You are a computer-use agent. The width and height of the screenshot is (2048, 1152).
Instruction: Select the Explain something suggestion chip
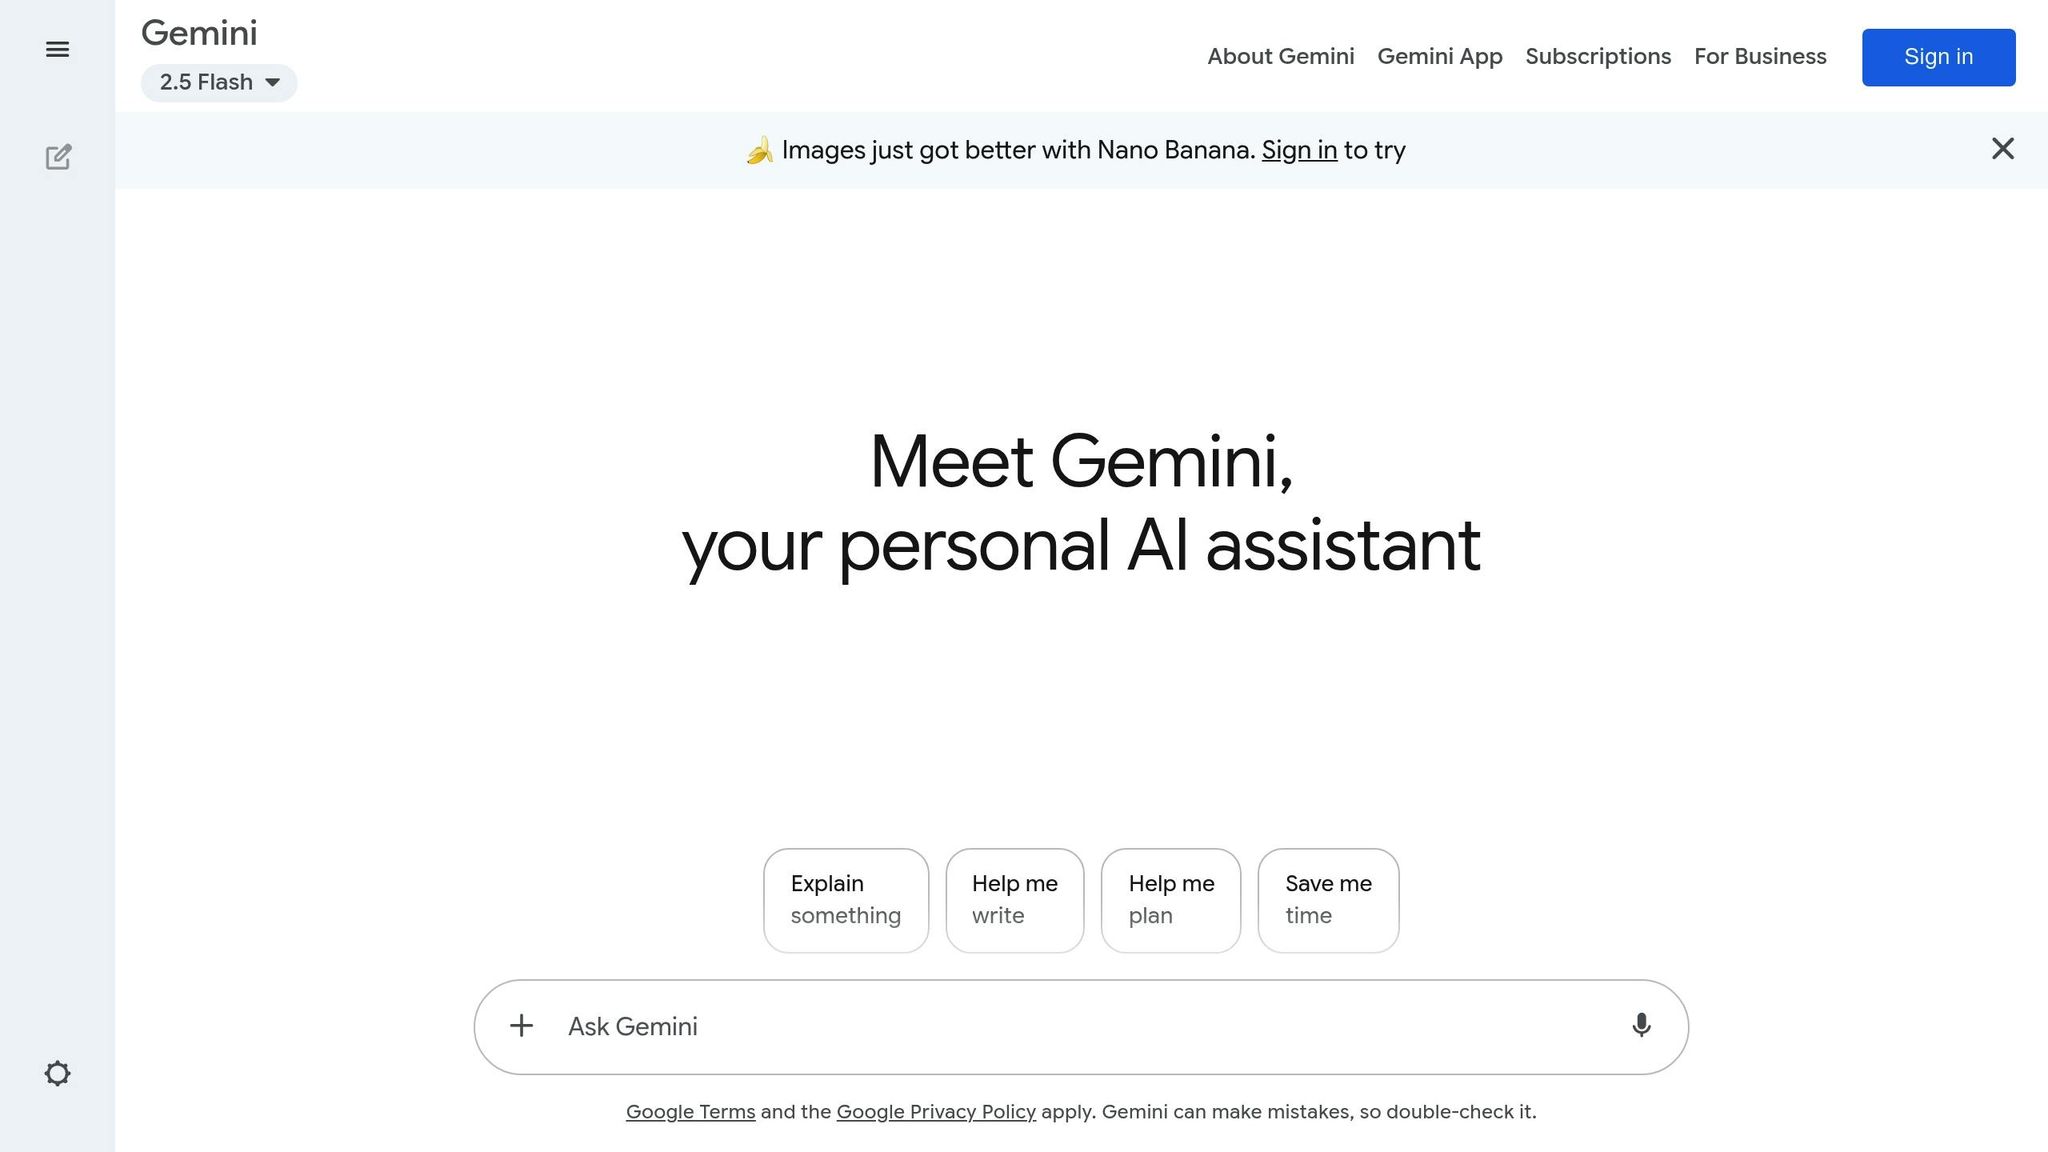pyautogui.click(x=845, y=899)
